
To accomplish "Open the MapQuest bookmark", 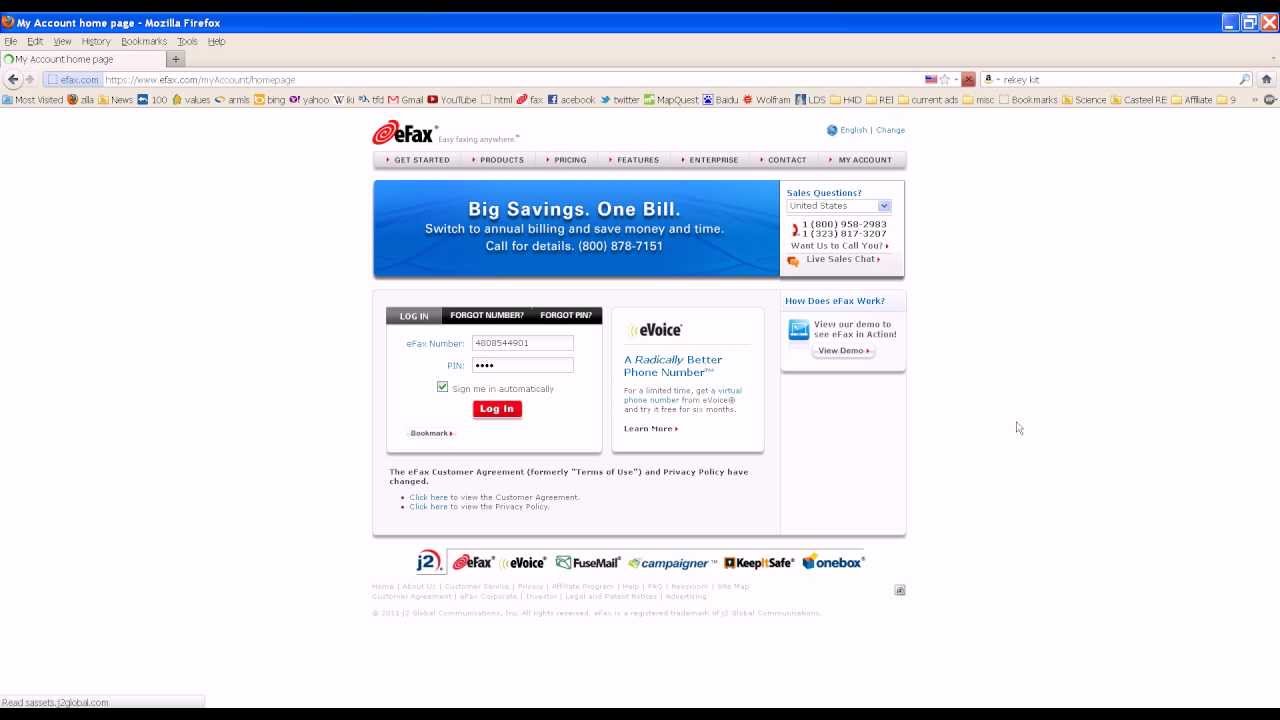I will tap(671, 100).
